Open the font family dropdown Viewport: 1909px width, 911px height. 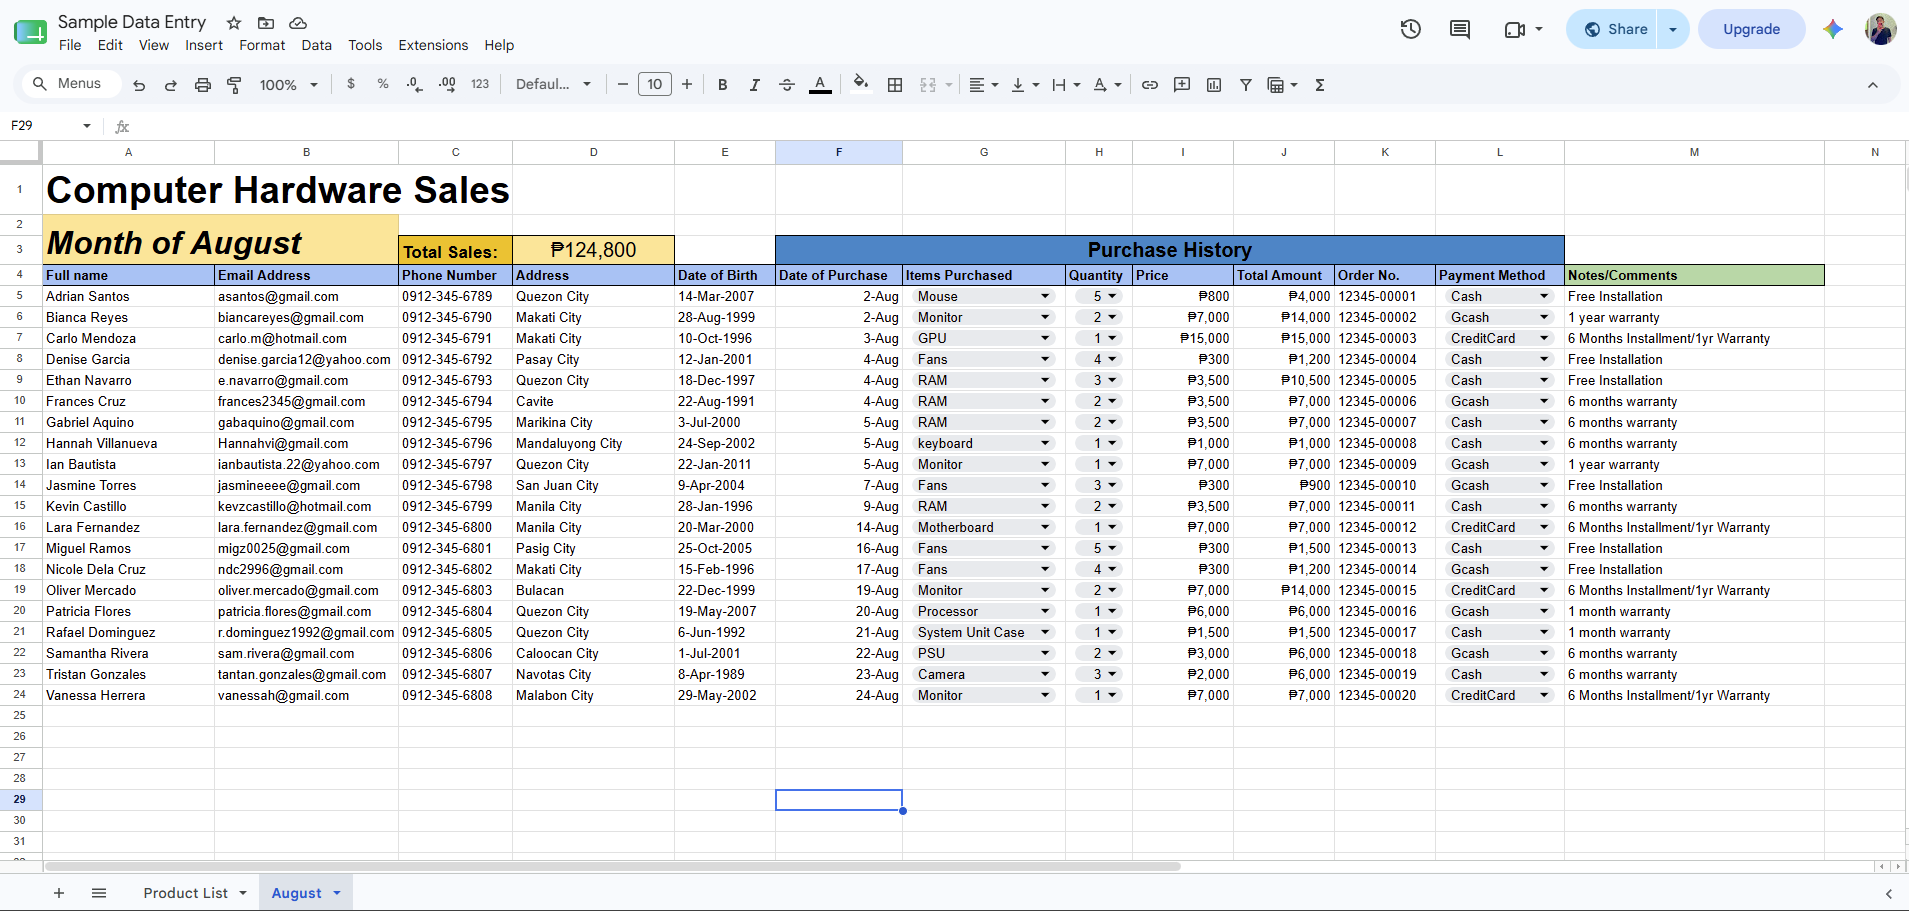tap(553, 85)
